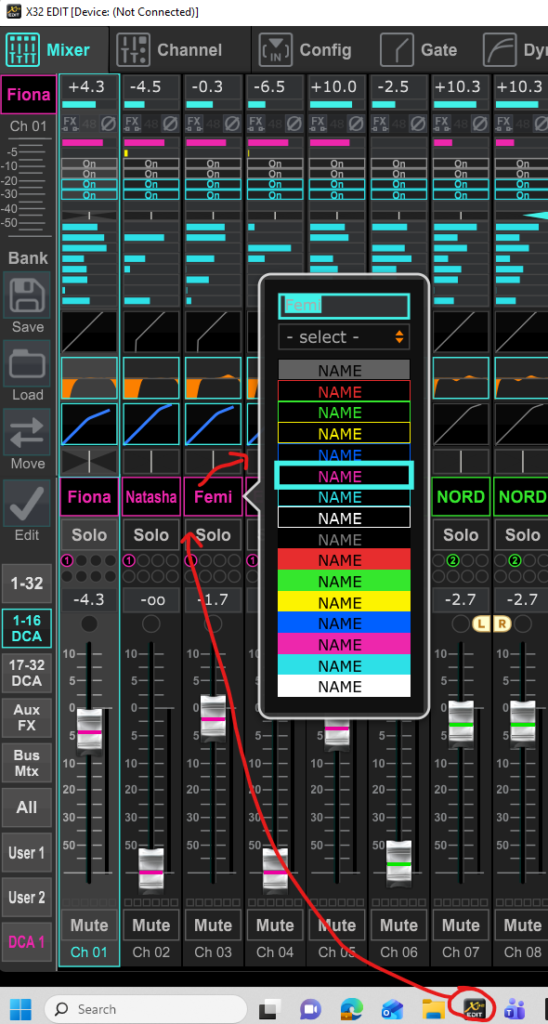Image resolution: width=548 pixels, height=1024 pixels.
Task: Open the Ch 07 EQ curve thumbnail
Action: point(461,377)
